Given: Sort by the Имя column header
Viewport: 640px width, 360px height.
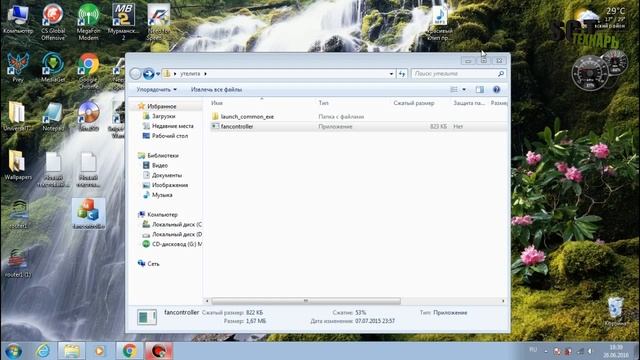Looking at the screenshot, I should tap(217, 103).
